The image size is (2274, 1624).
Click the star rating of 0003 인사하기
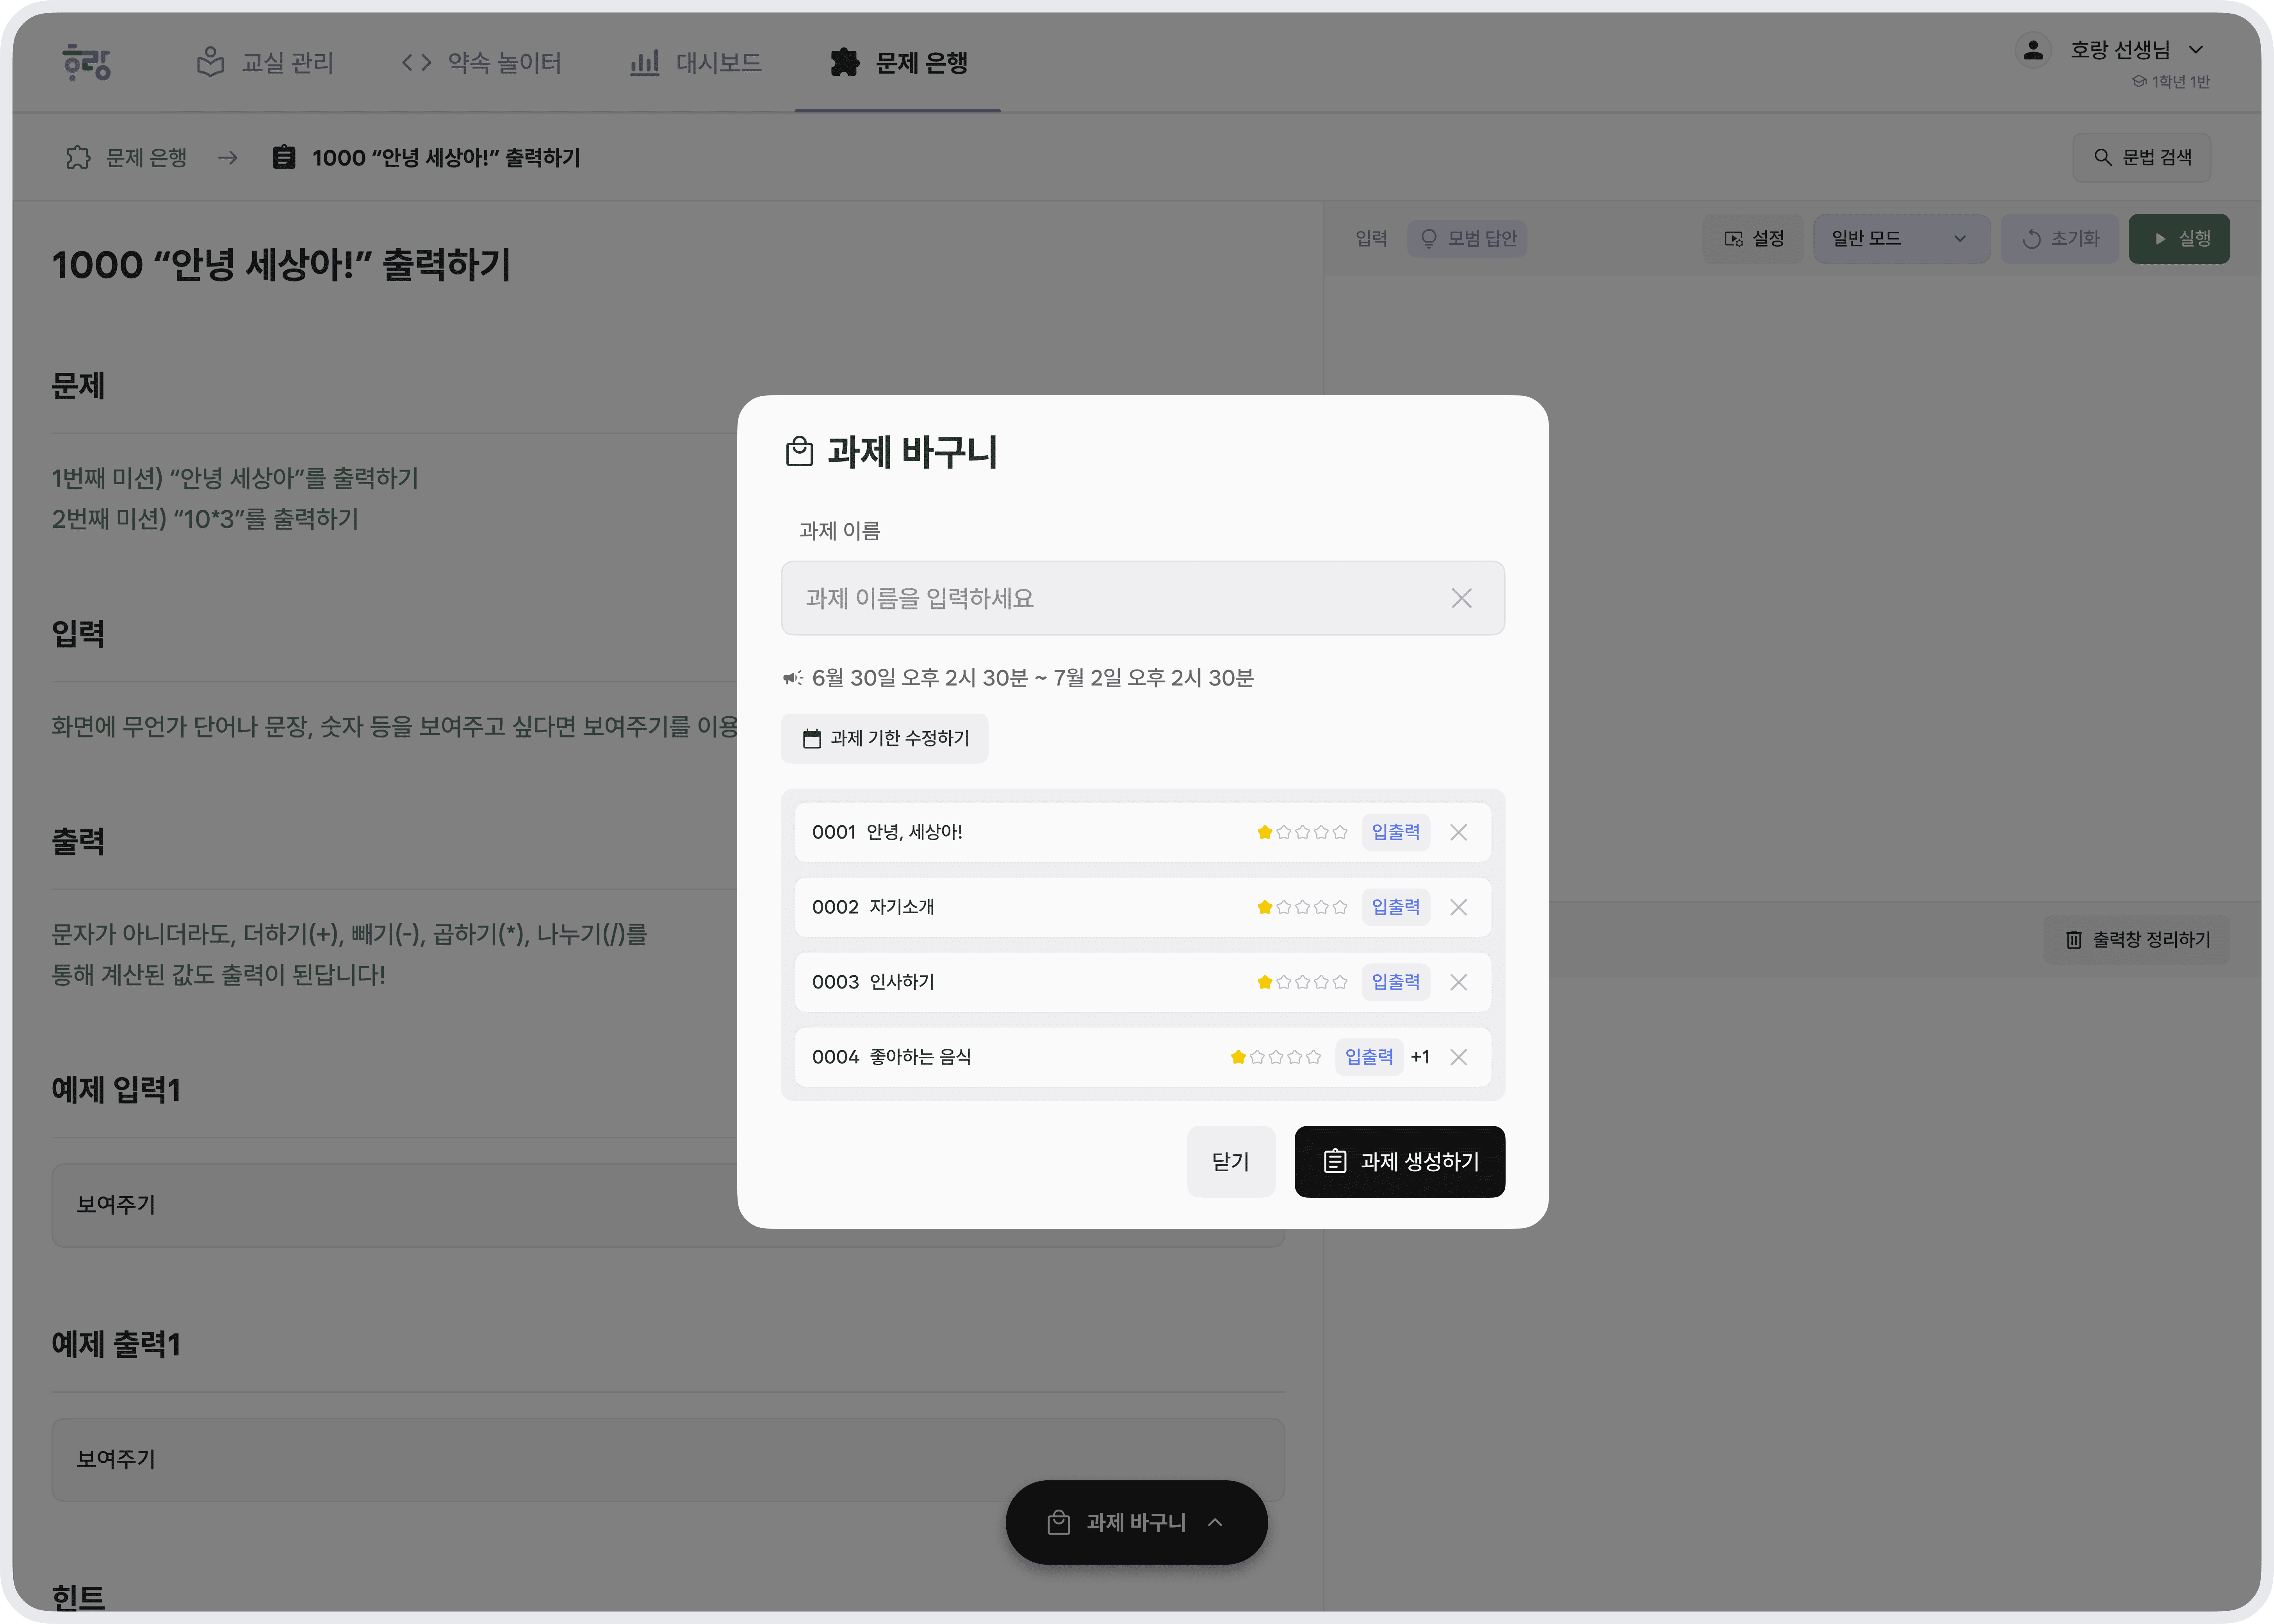pyautogui.click(x=1301, y=982)
